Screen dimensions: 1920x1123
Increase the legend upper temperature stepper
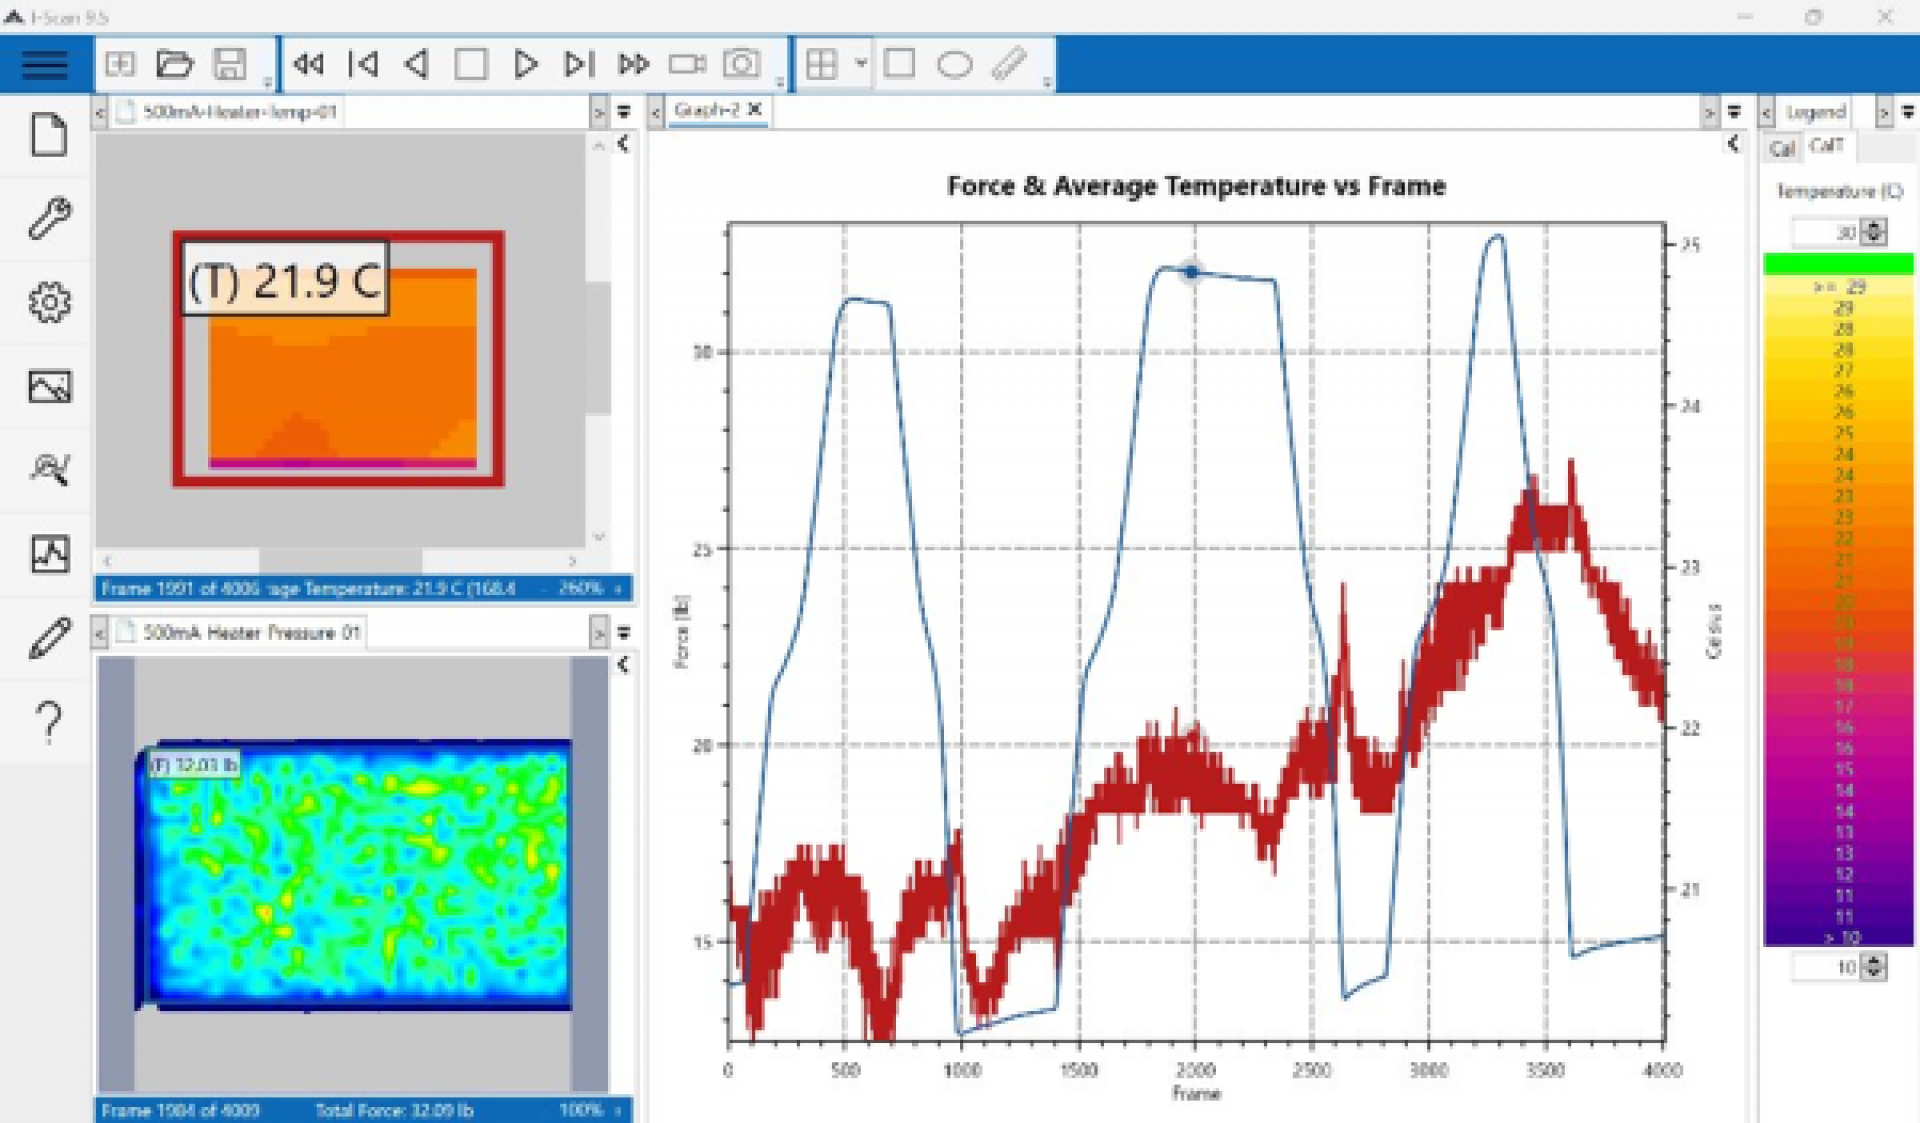coord(1875,226)
